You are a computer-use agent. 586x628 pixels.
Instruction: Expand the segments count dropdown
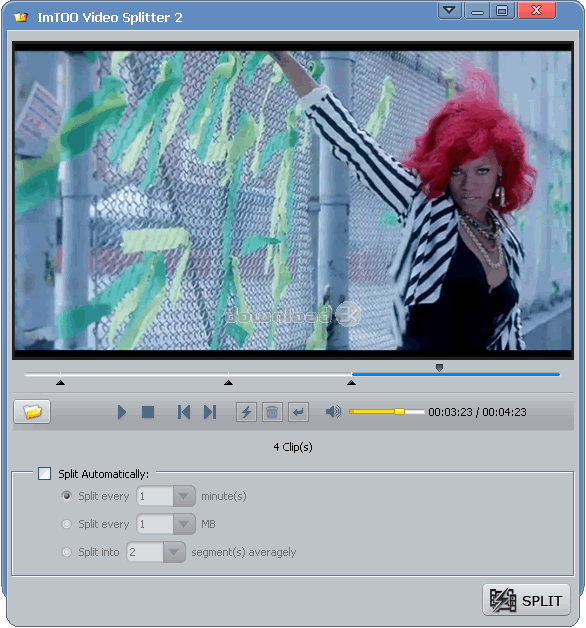pos(174,552)
